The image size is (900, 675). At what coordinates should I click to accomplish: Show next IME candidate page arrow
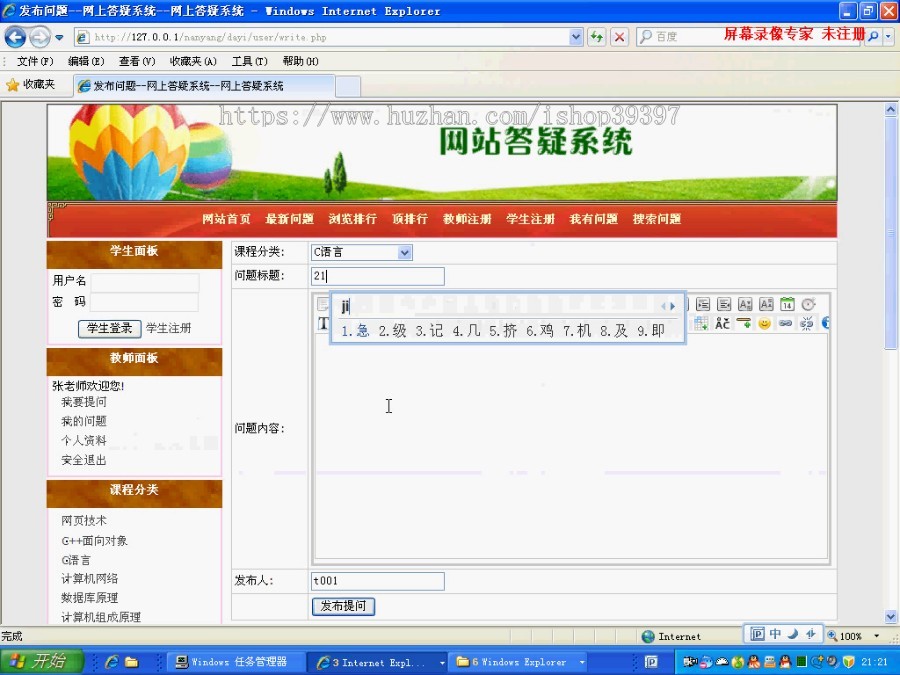[673, 307]
